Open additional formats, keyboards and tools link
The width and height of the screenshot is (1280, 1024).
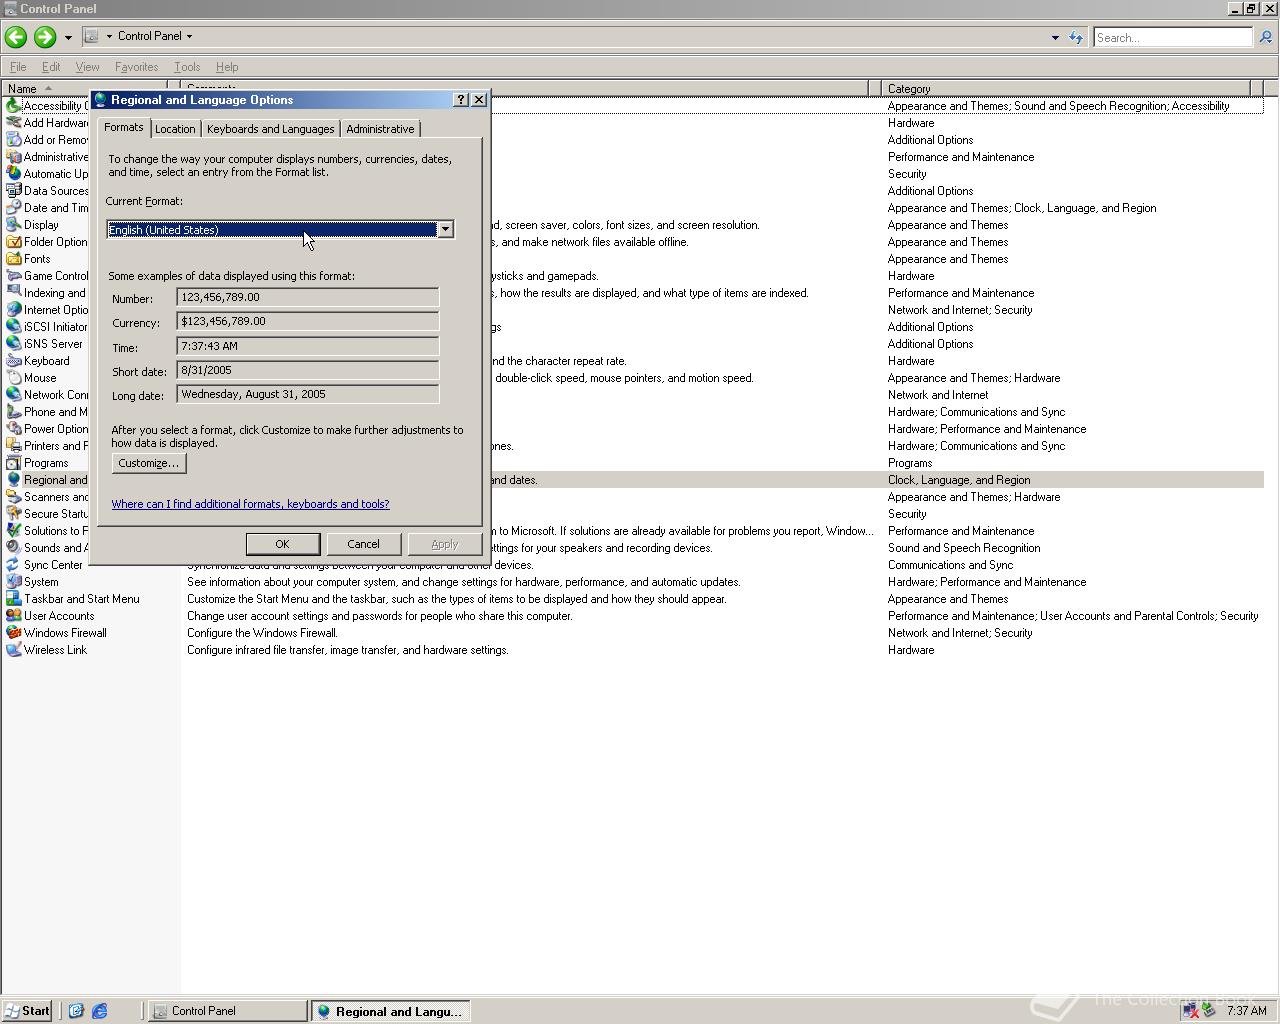(x=250, y=504)
